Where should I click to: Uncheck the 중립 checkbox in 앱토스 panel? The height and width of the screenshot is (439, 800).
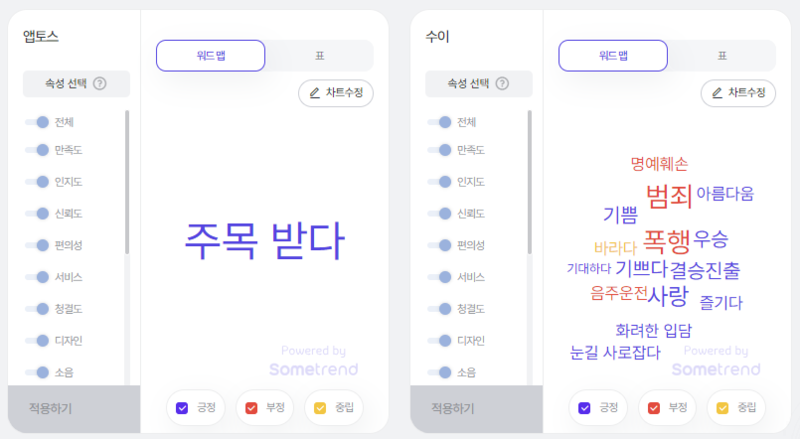point(320,408)
